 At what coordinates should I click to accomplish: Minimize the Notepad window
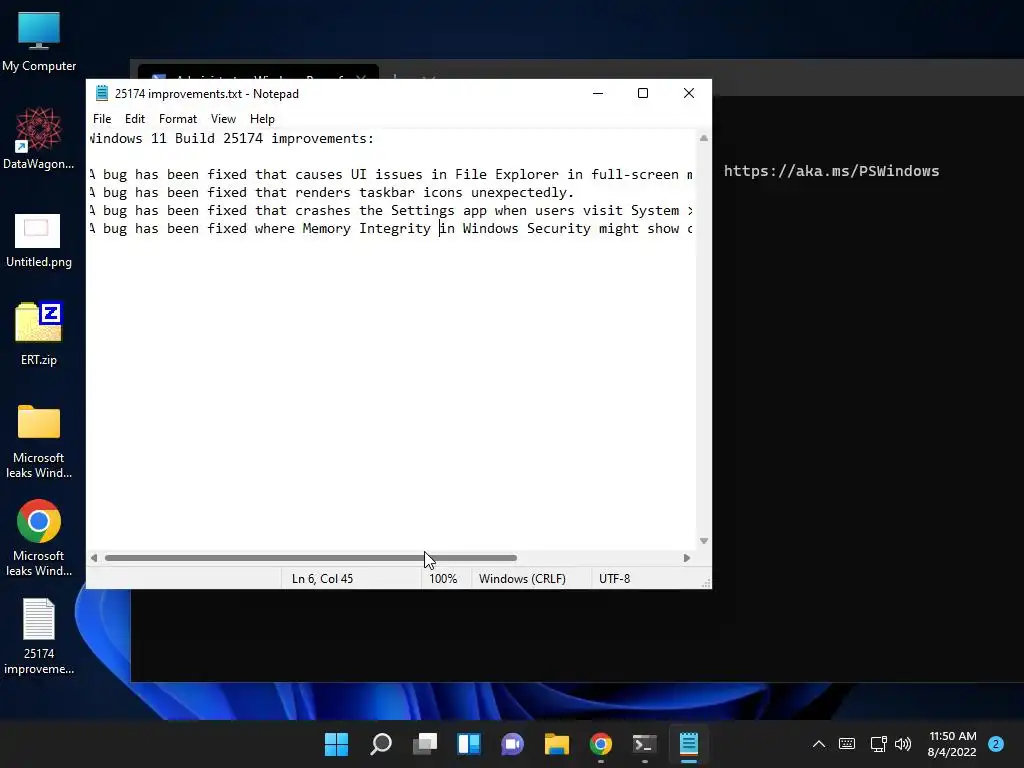(x=598, y=93)
